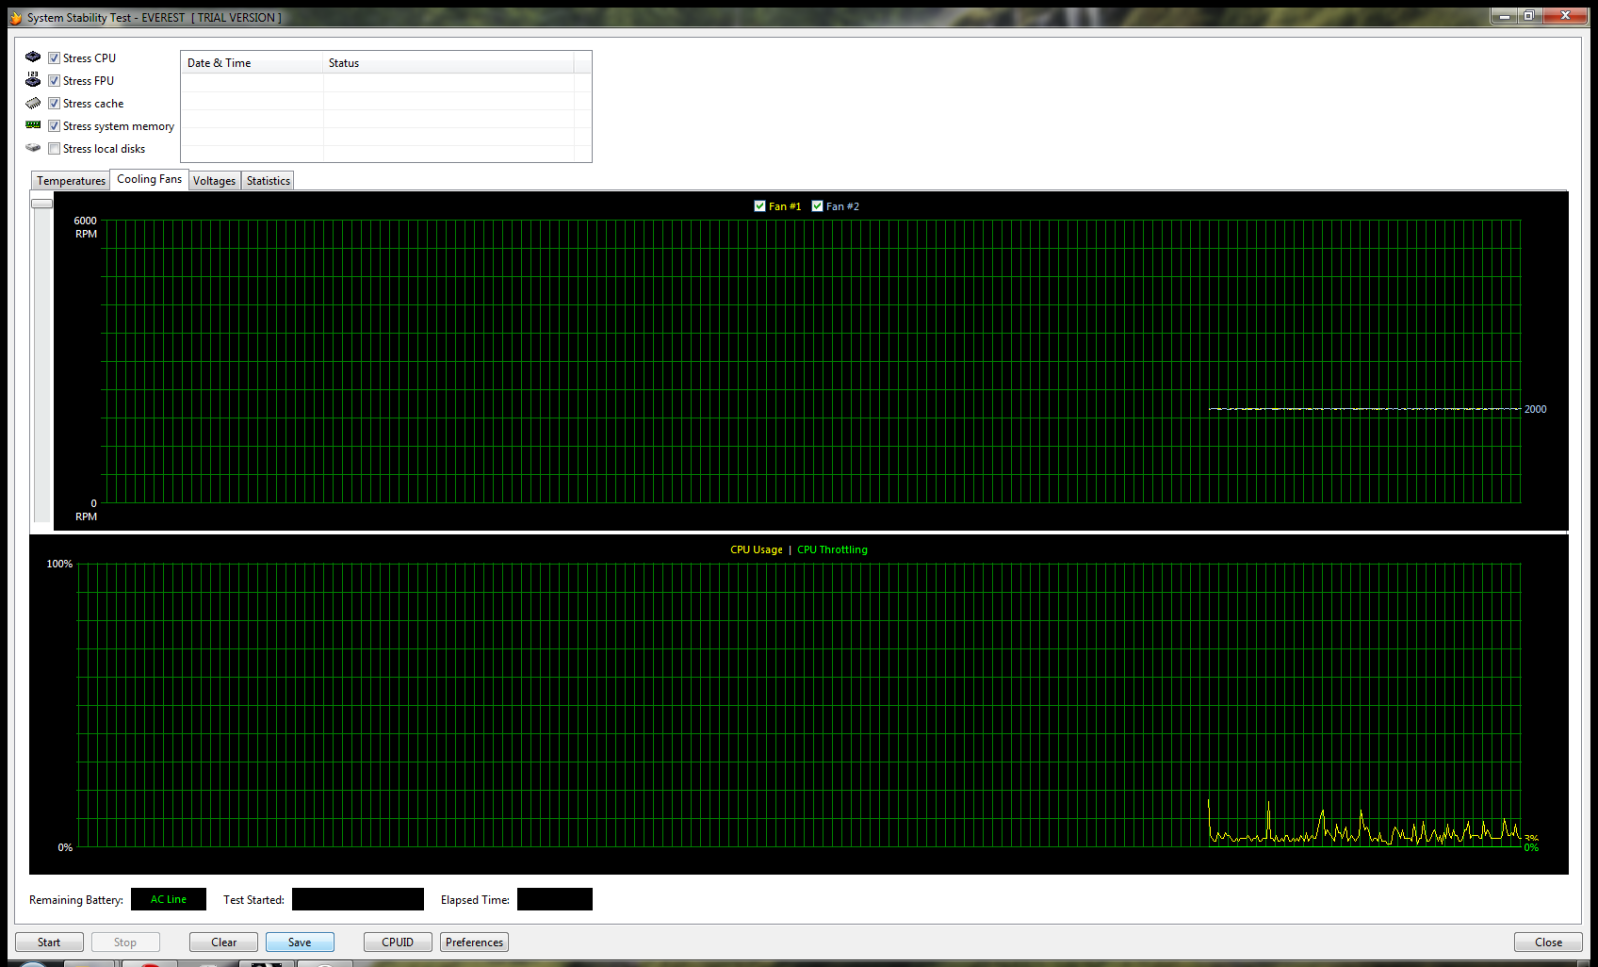Screen dimensions: 1598x967
Task: Clear the graph data
Action: 224,942
